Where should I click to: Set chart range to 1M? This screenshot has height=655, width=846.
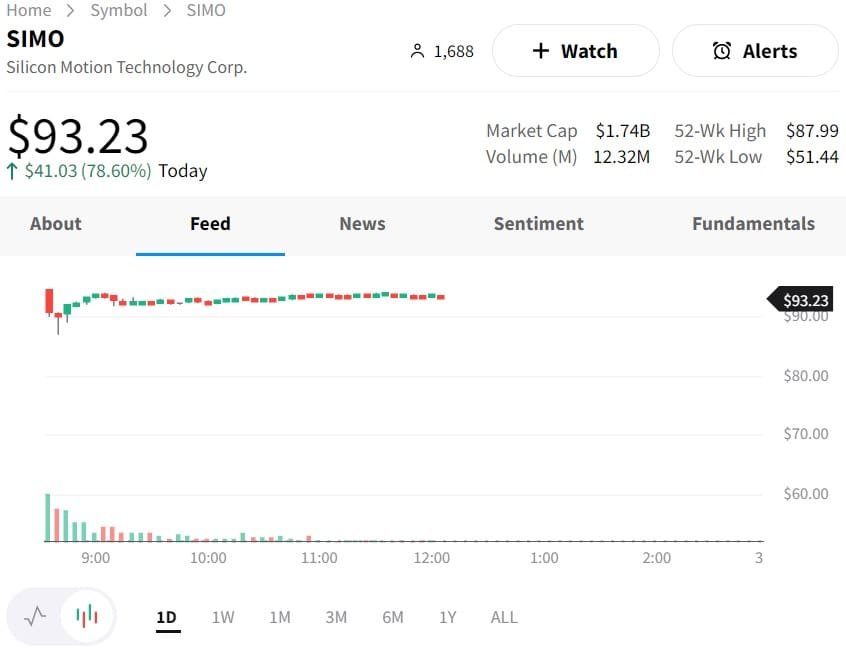click(x=280, y=617)
